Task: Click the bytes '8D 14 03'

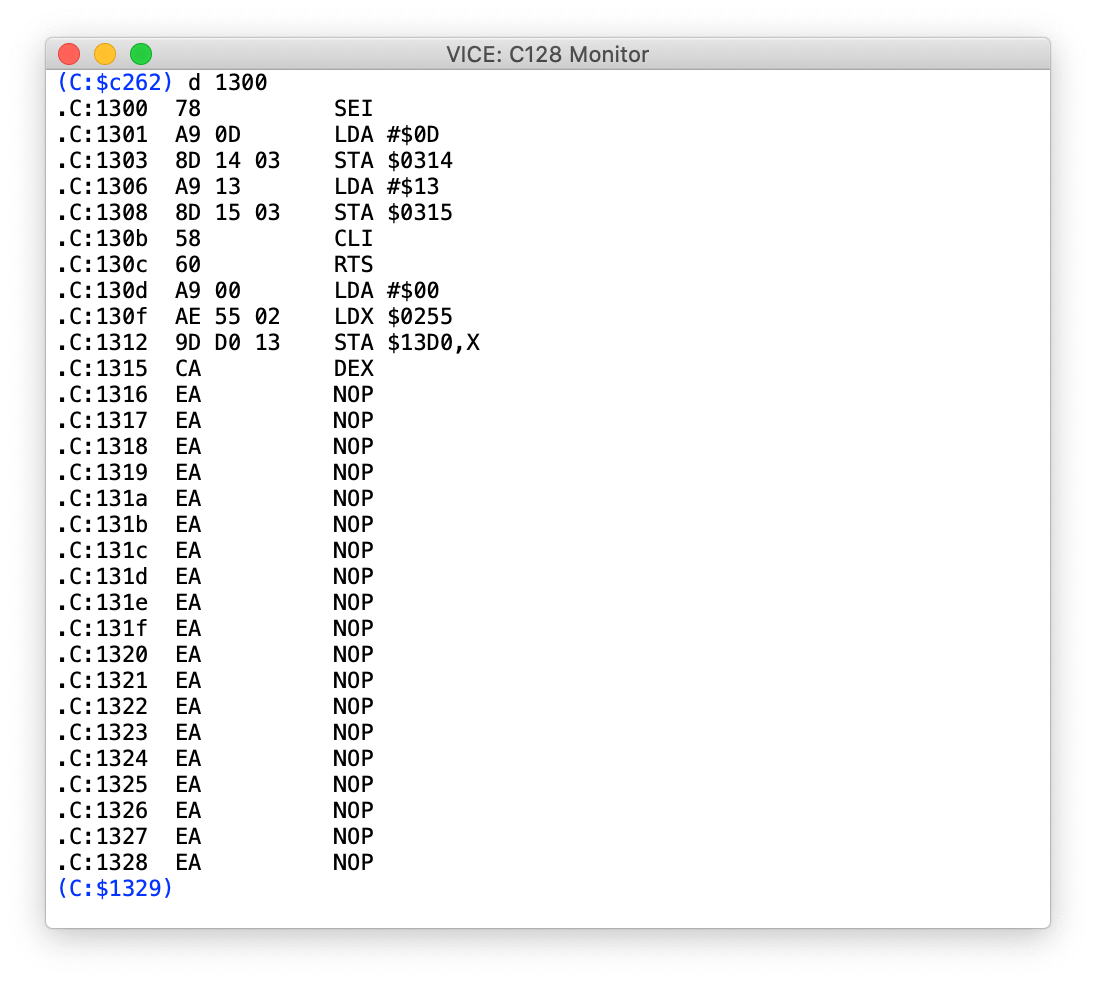Action: [227, 160]
